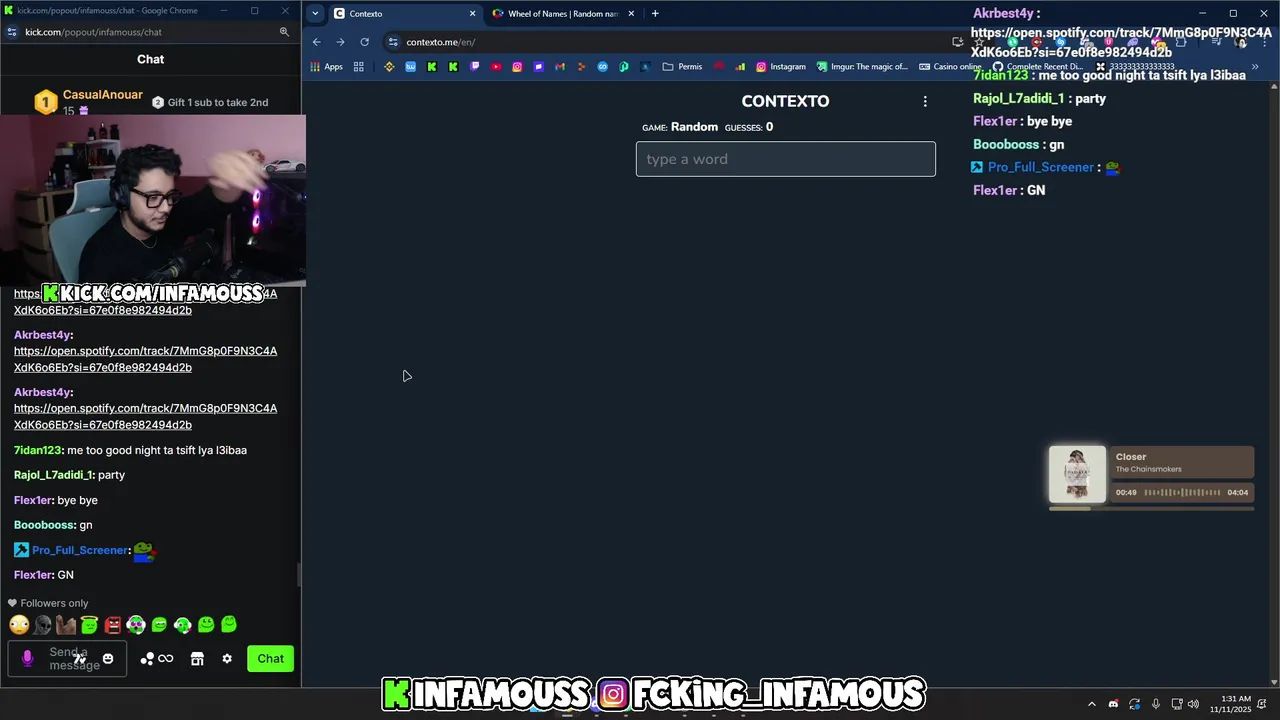Open a new browser tab
The width and height of the screenshot is (1280, 720).
[655, 14]
